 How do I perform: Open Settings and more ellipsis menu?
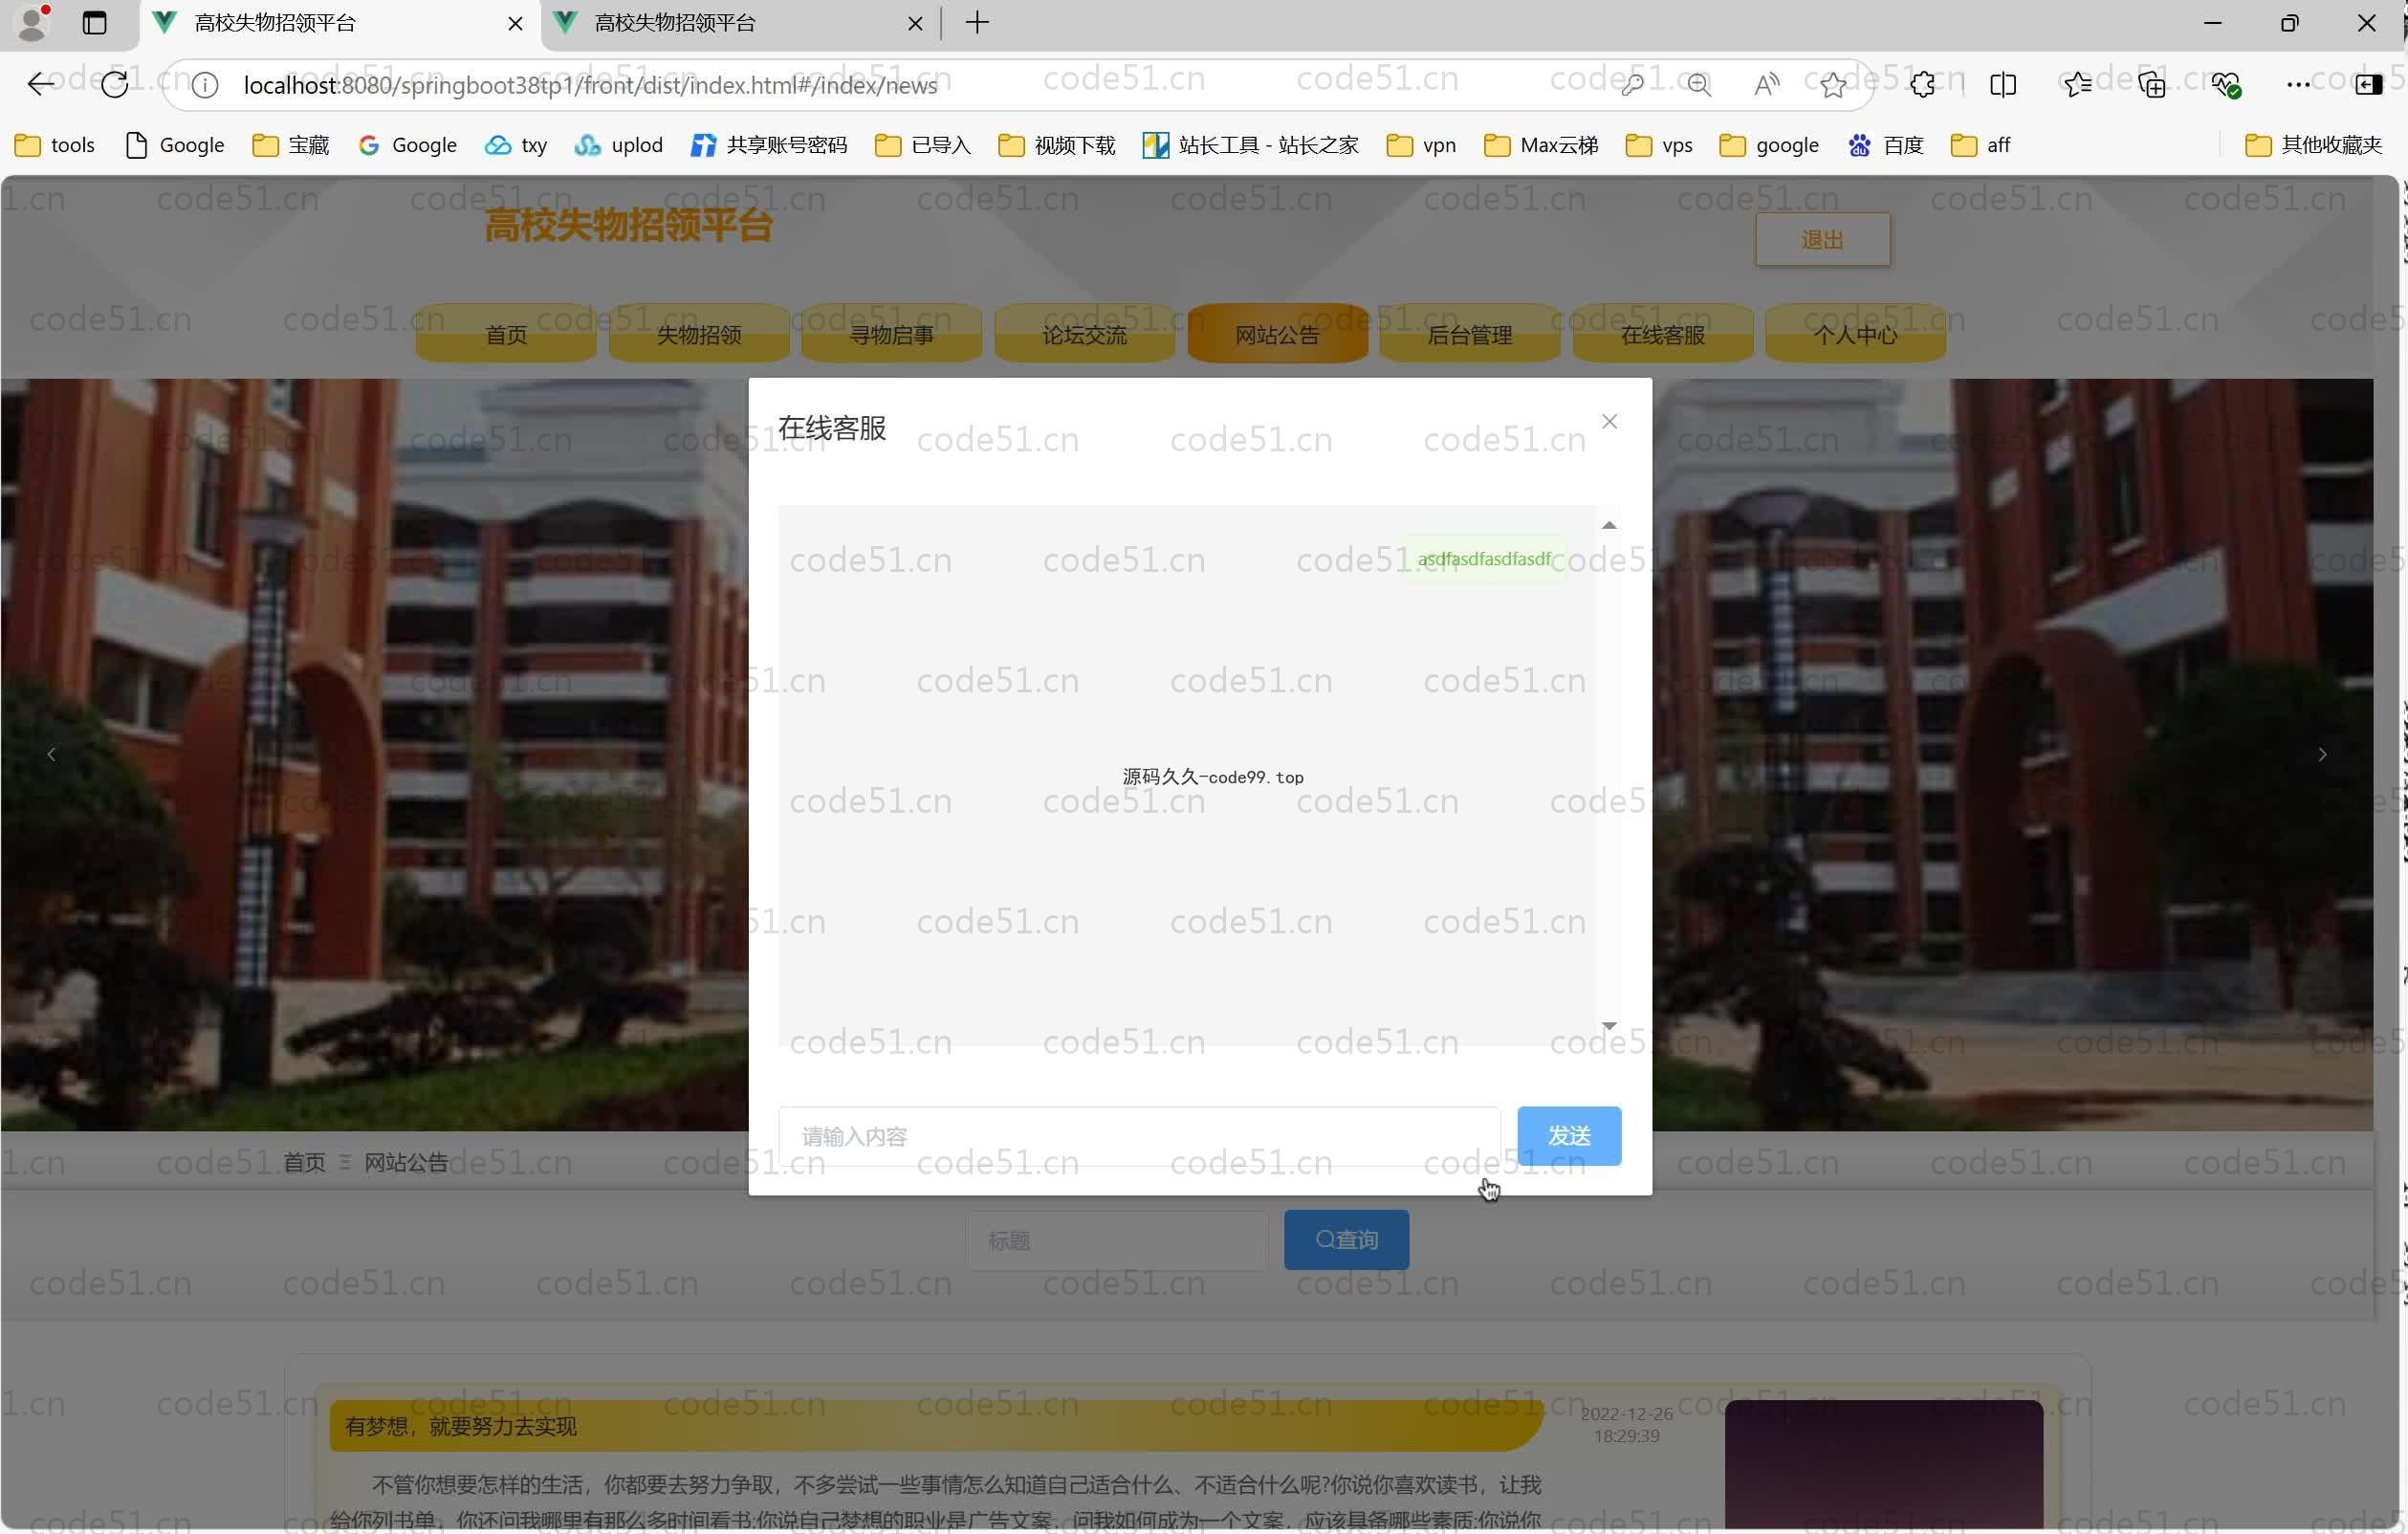click(x=2298, y=85)
